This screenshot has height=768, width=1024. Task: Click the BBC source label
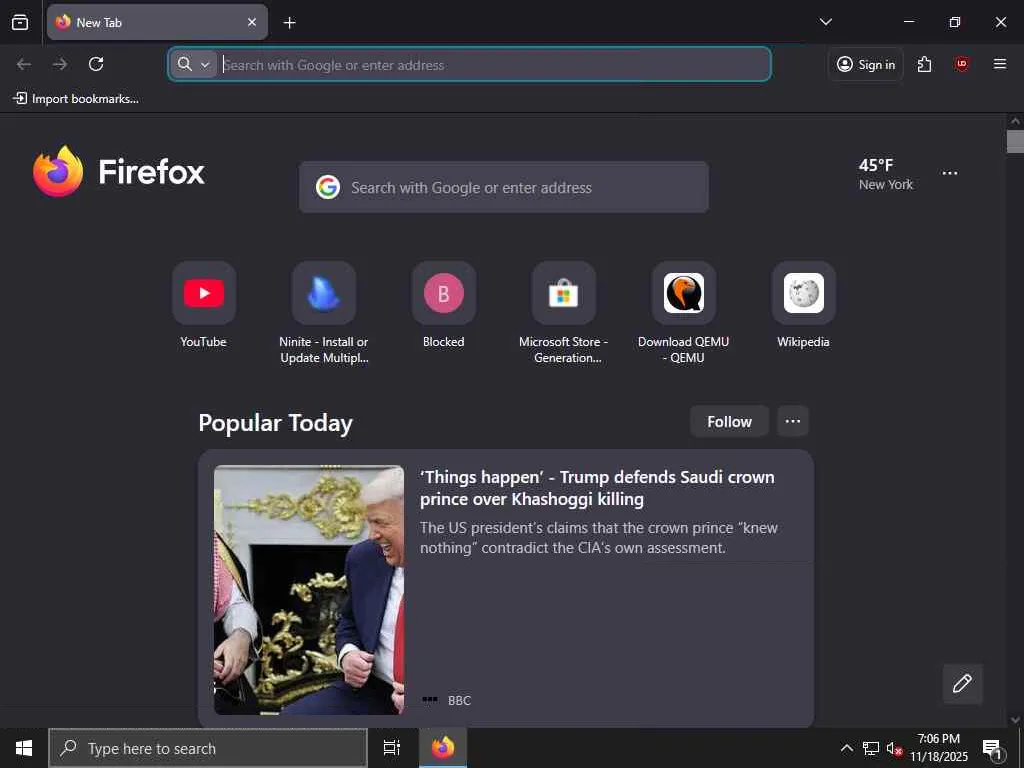459,701
